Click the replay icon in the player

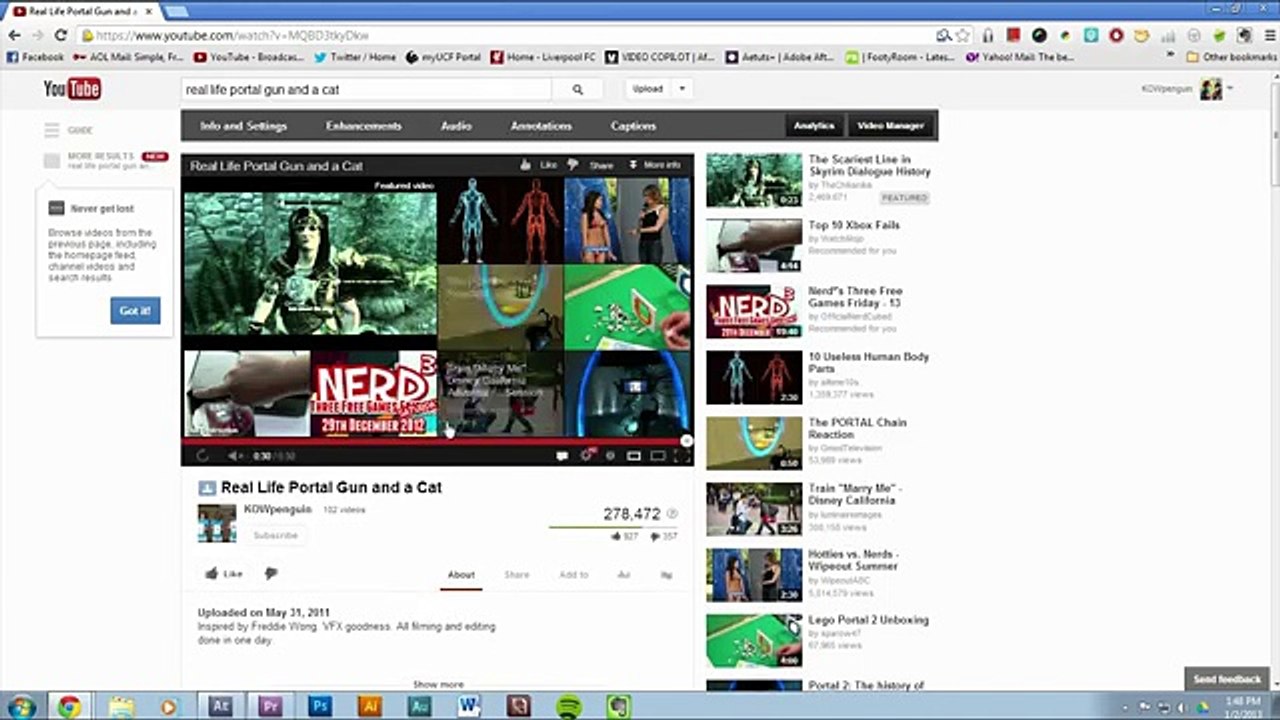202,456
